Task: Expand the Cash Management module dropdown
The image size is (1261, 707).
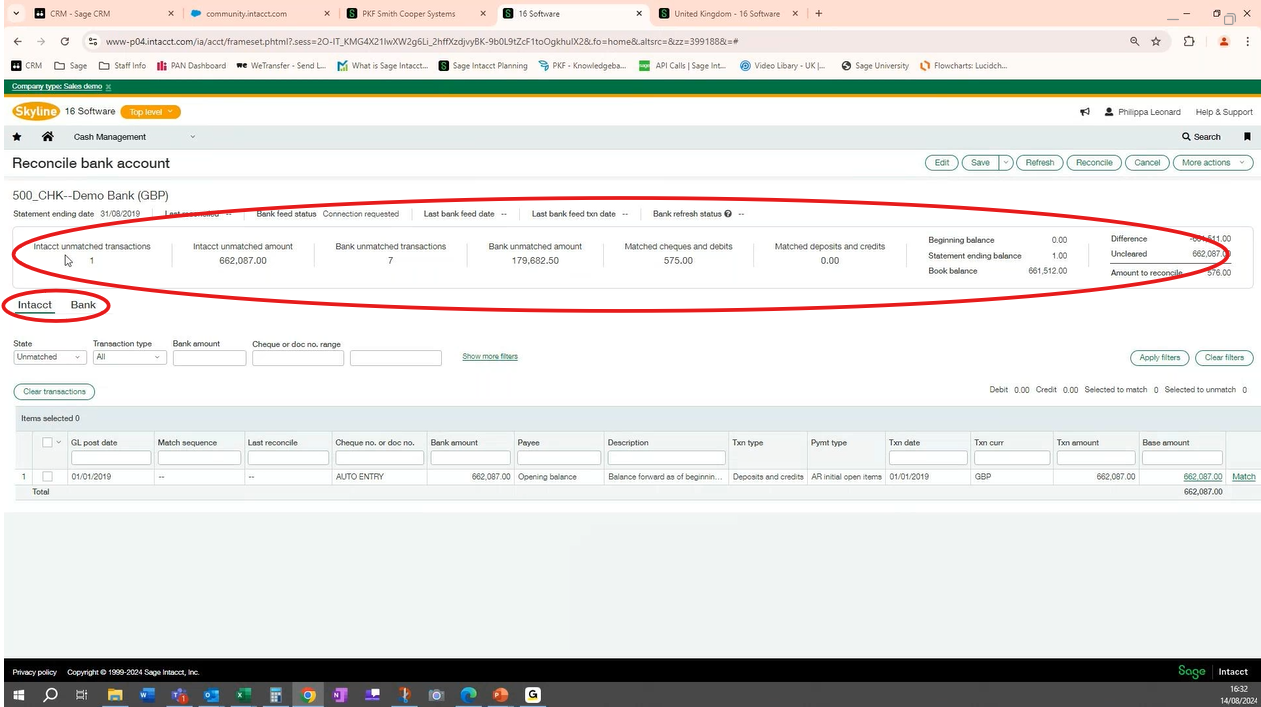Action: [193, 137]
